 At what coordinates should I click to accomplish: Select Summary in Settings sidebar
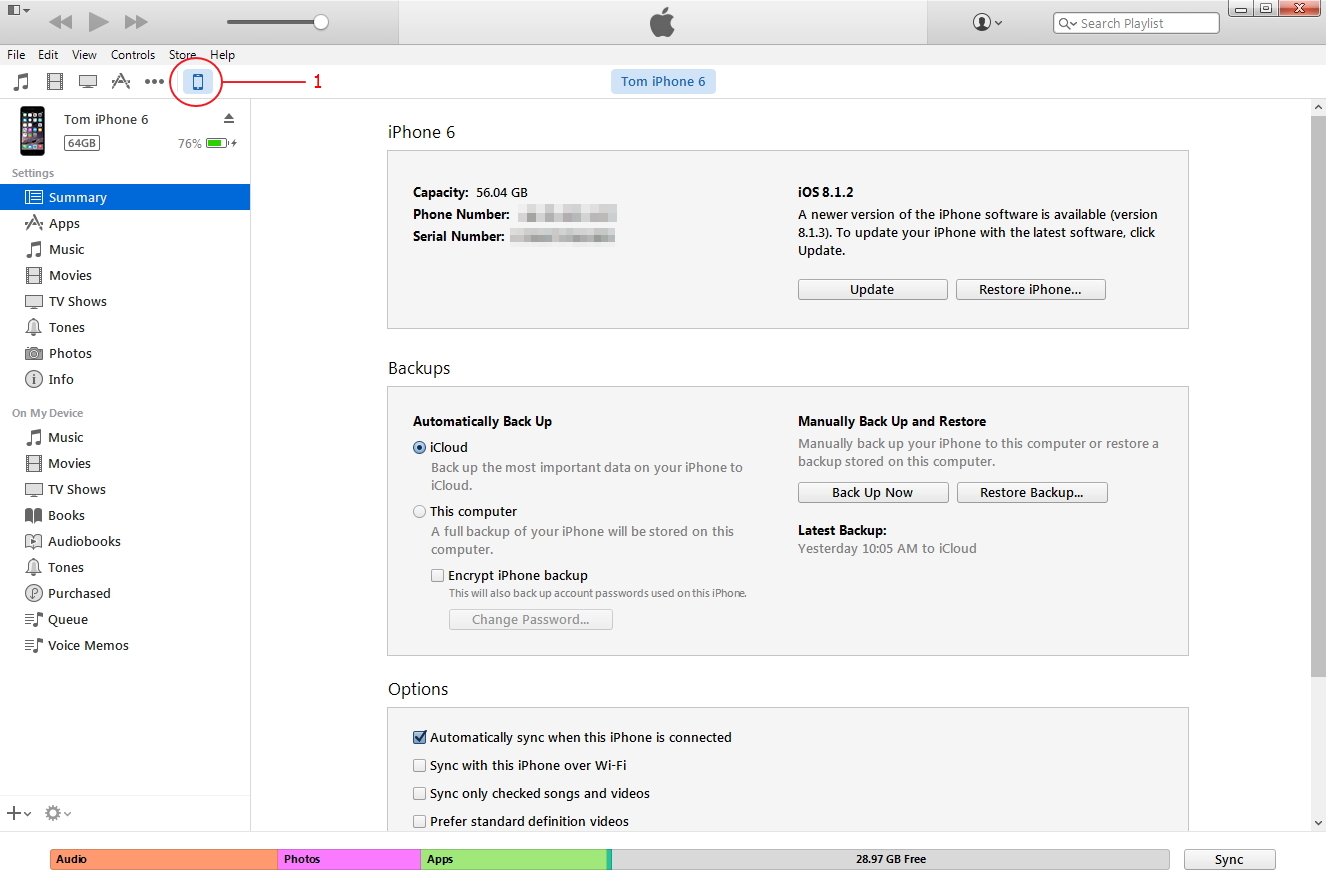coord(125,197)
